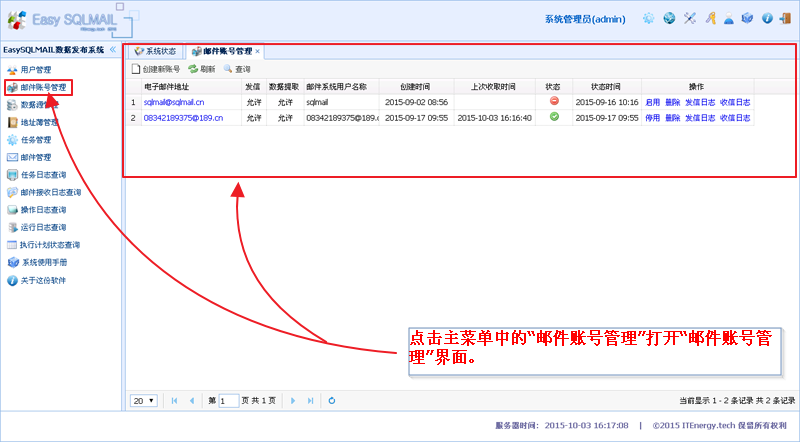Image resolution: width=800 pixels, height=442 pixels.
Task: Click the green enabled status icon
Action: [x=554, y=117]
